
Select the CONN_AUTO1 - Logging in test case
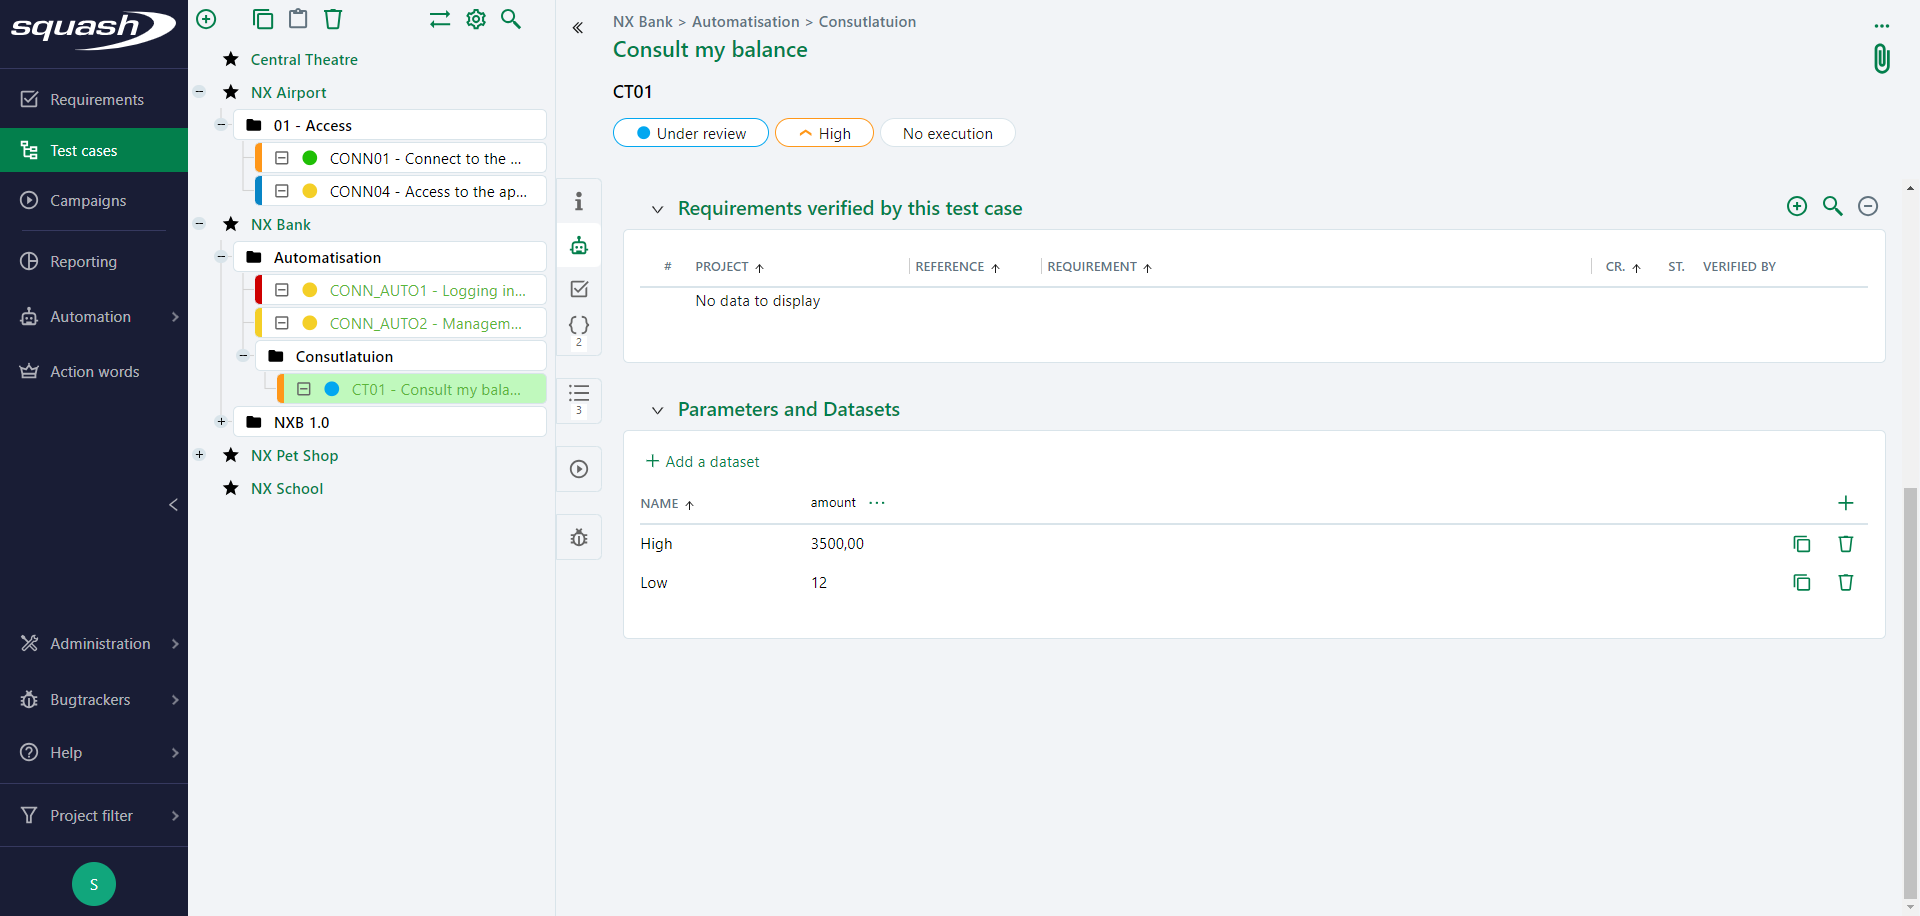coord(428,290)
